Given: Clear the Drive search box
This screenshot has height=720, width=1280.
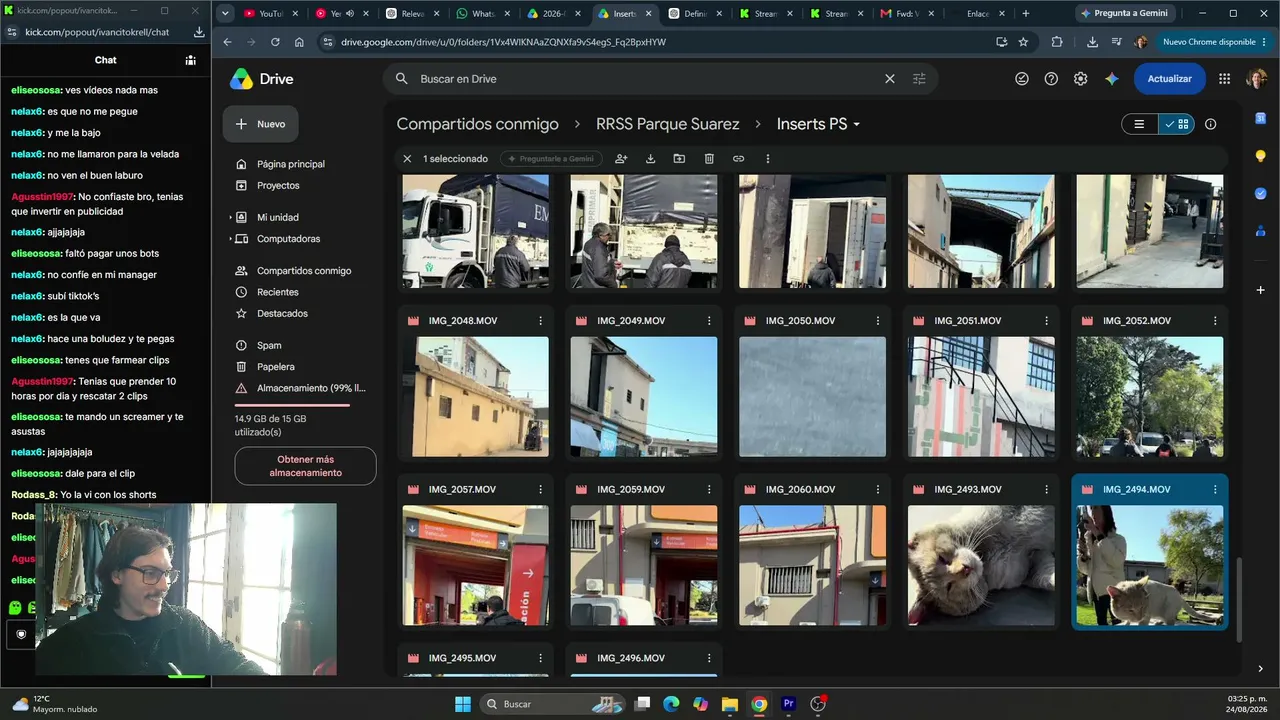Looking at the screenshot, I should pos(889,79).
